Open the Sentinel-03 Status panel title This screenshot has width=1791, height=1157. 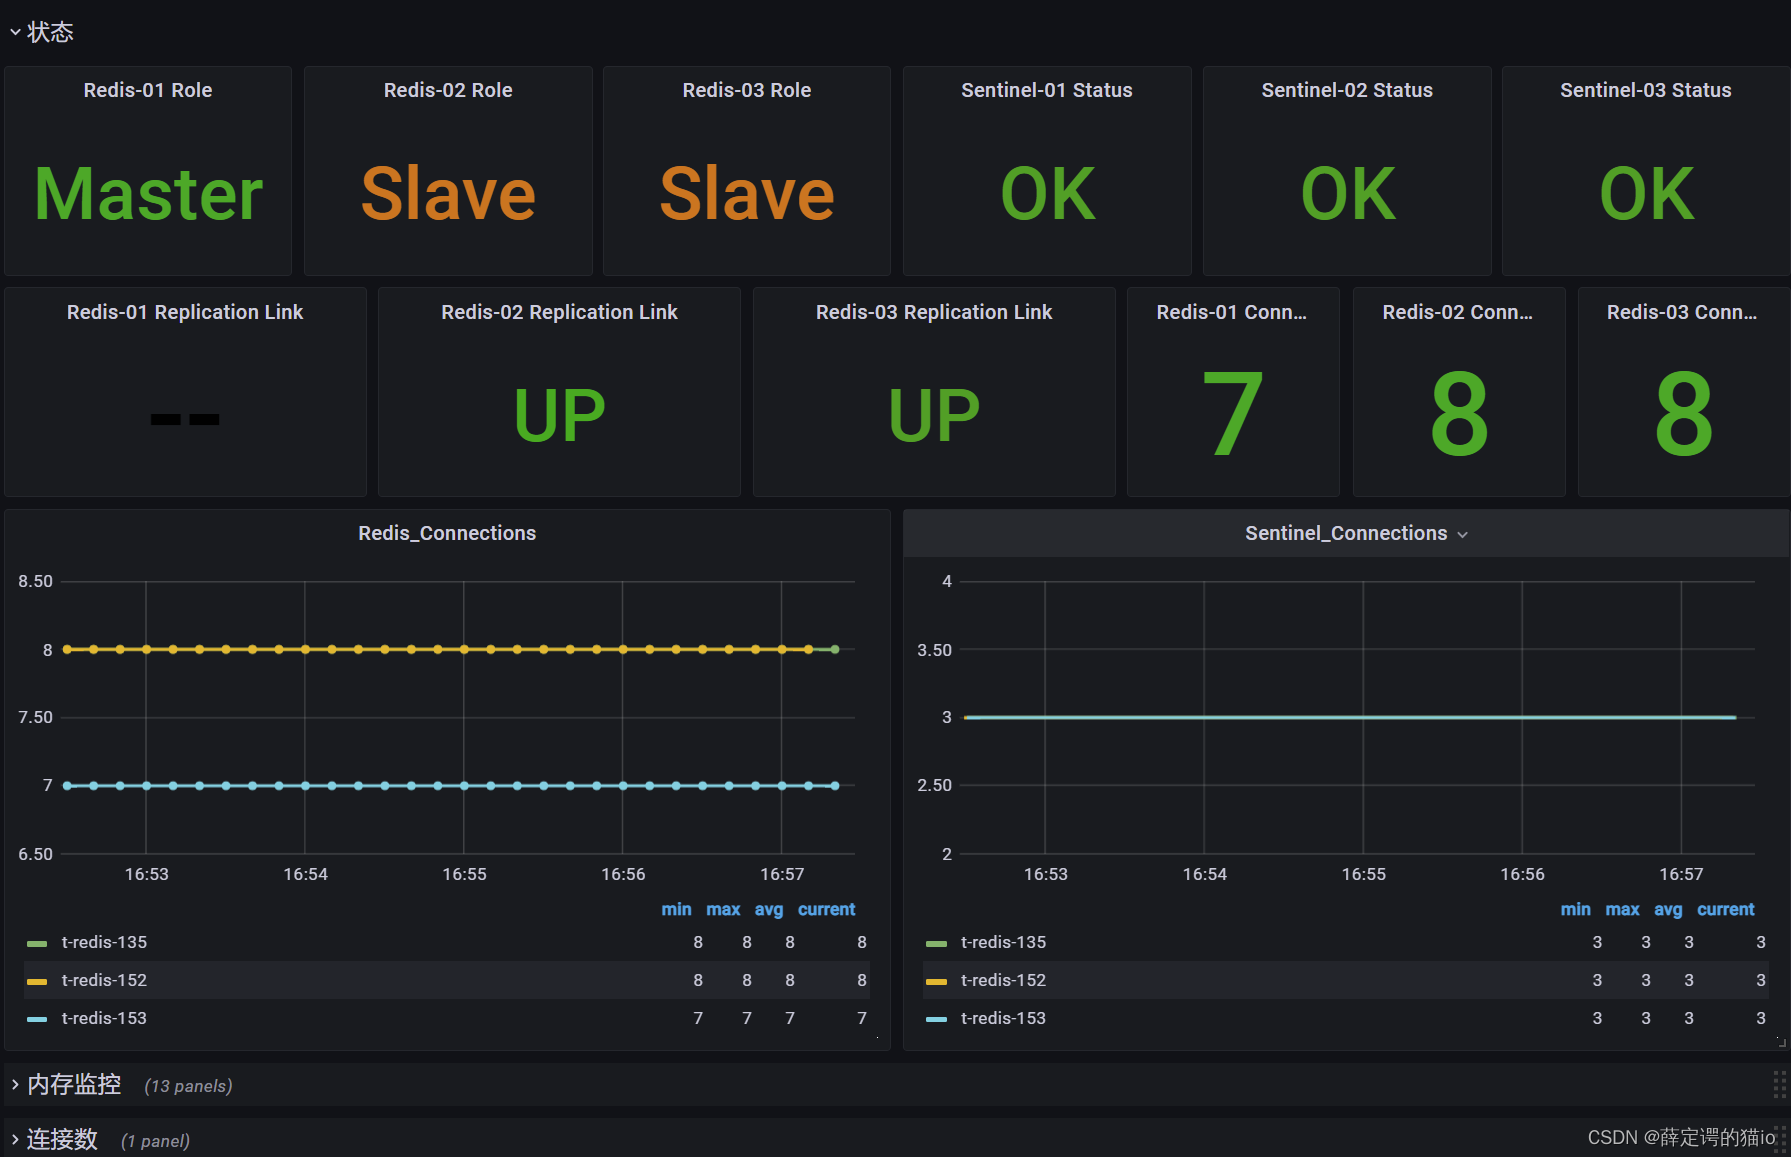(1646, 90)
